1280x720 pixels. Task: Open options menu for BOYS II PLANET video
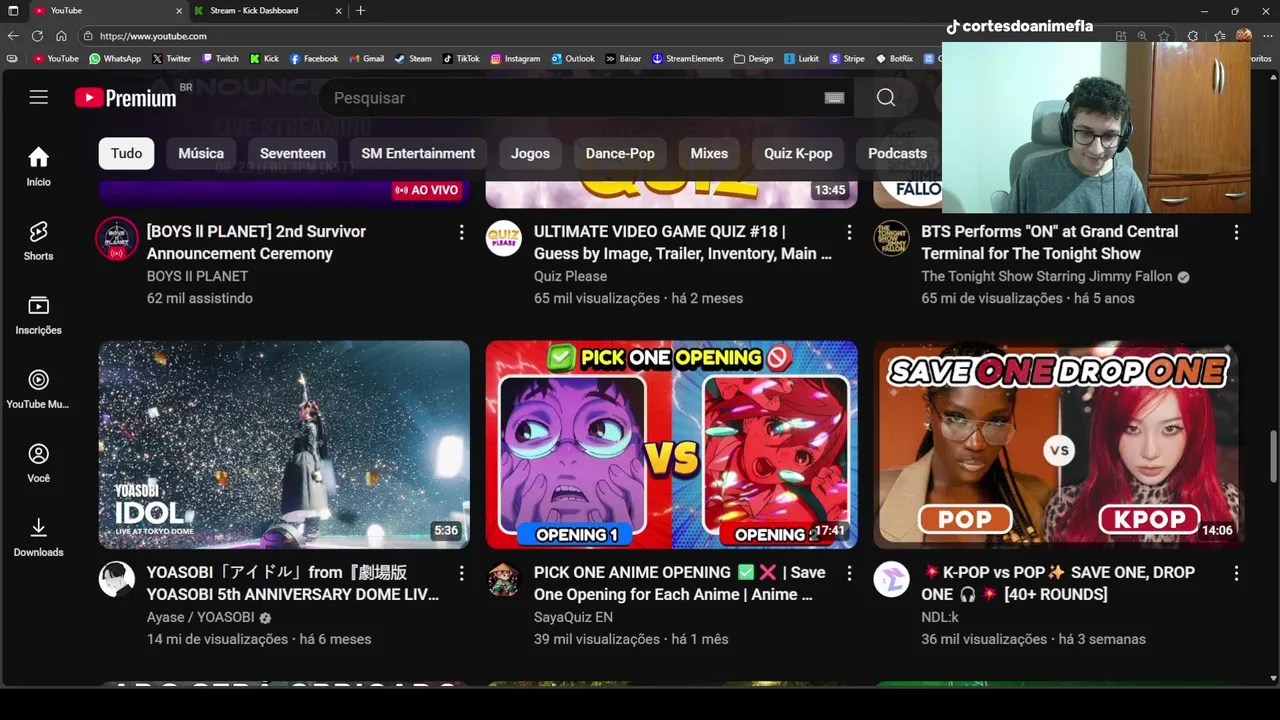[461, 232]
